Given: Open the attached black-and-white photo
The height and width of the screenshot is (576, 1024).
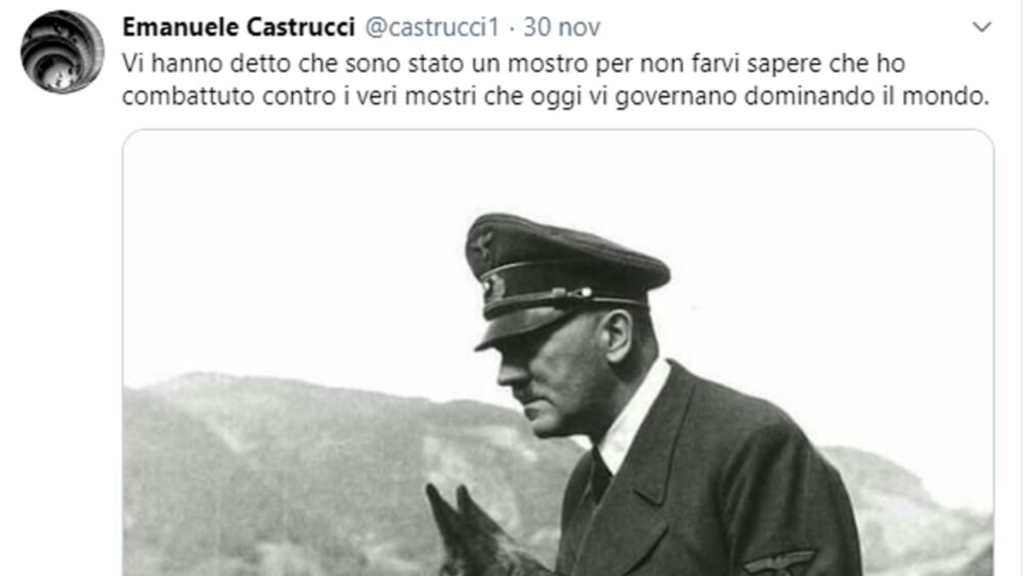Looking at the screenshot, I should (x=558, y=353).
